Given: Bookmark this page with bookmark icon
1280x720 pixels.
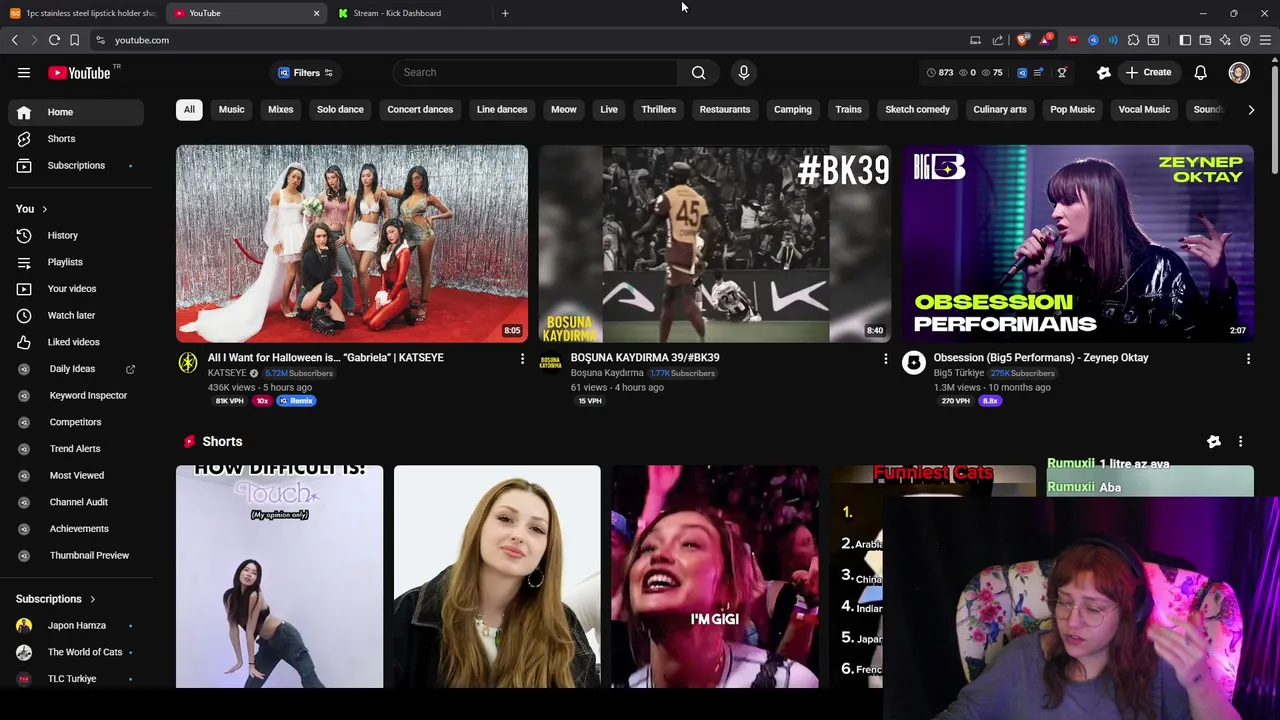Looking at the screenshot, I should point(74,40).
